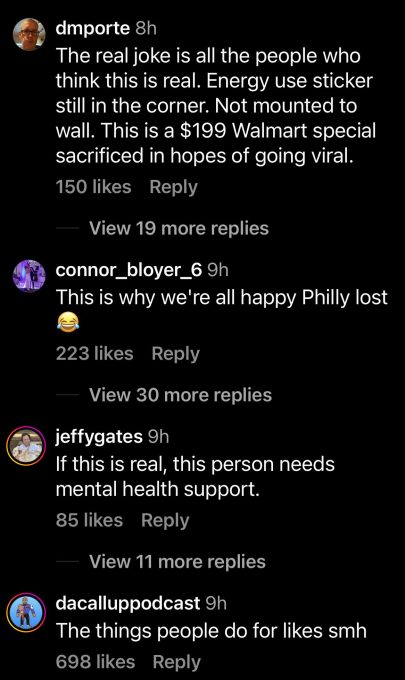The width and height of the screenshot is (405, 680).
Task: Open the jeffygates username link
Action: click(99, 436)
